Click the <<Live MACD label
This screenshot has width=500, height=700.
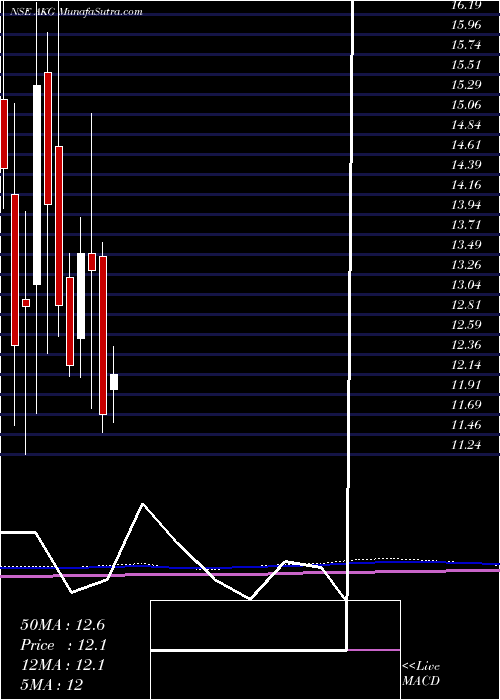tap(421, 674)
